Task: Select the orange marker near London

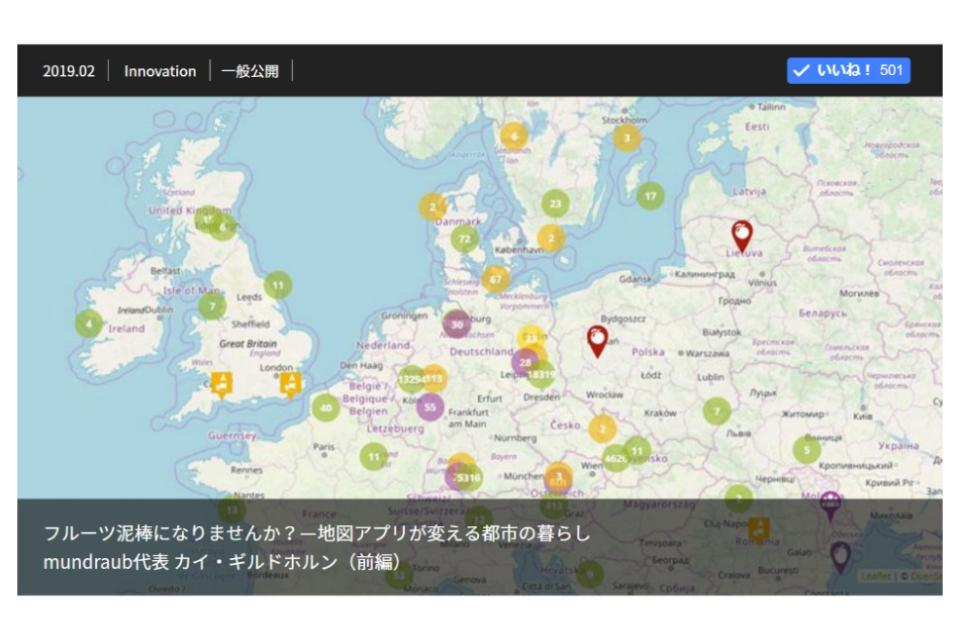Action: pos(291,383)
